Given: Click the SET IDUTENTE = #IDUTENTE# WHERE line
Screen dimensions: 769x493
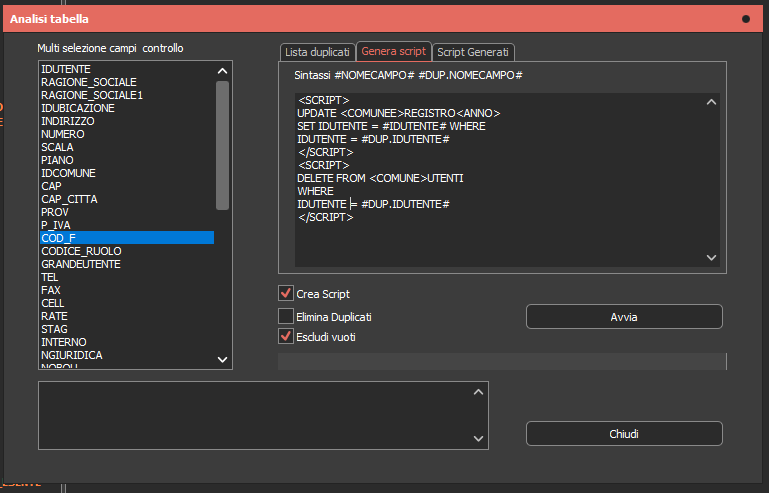Looking at the screenshot, I should coord(391,127).
